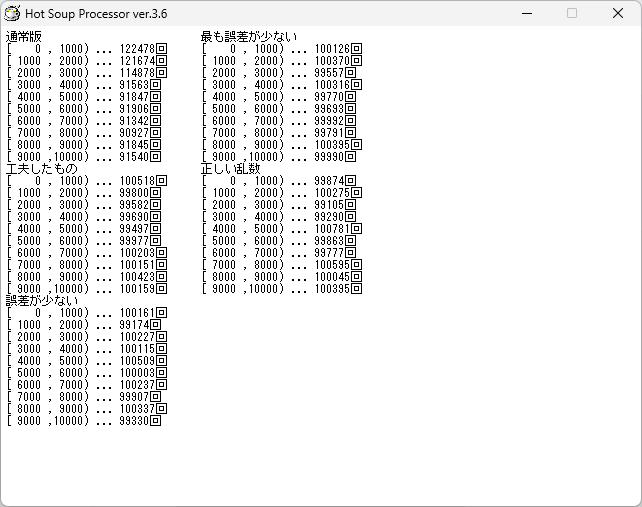Click the value 99330

(134, 421)
